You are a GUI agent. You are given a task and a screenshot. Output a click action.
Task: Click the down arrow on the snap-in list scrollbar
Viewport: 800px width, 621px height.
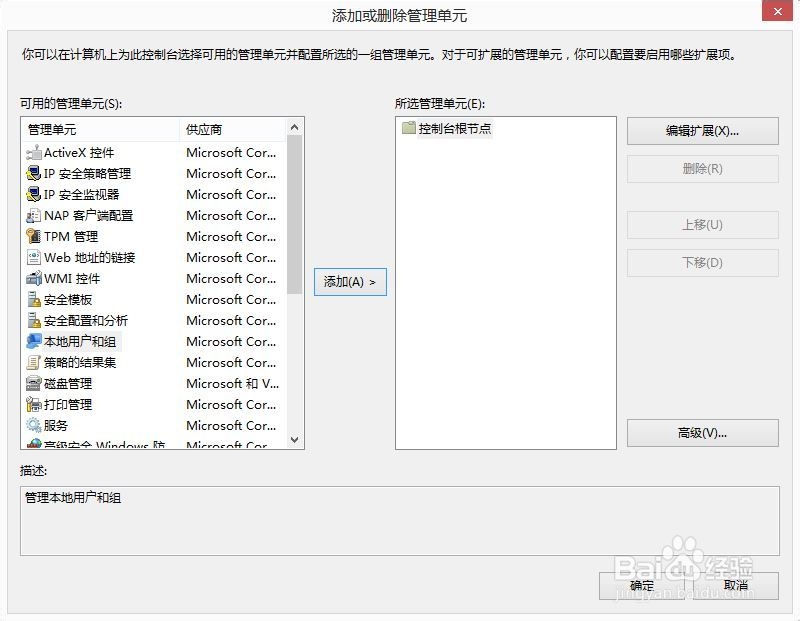(x=293, y=440)
